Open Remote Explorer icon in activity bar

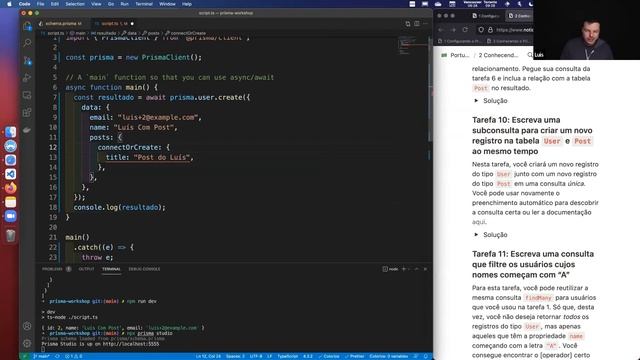pos(27,95)
